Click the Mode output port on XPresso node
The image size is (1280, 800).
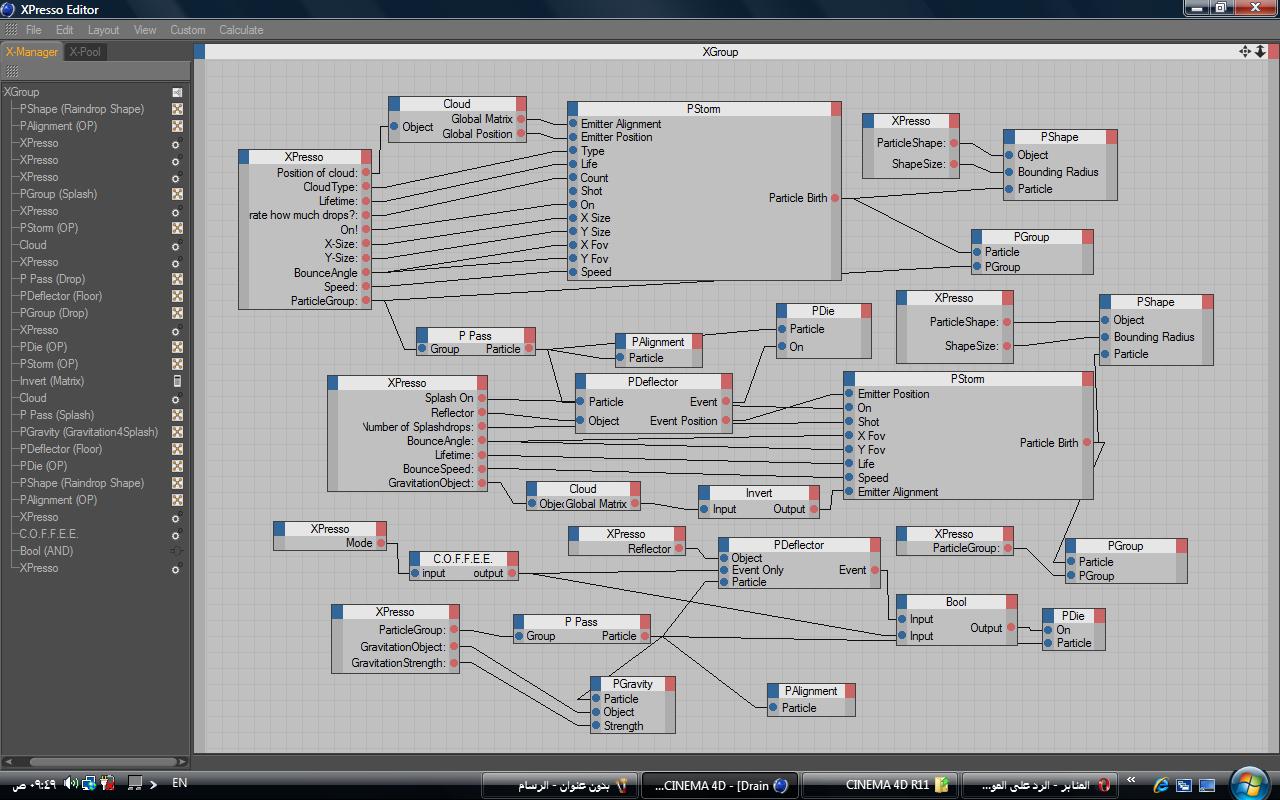[x=381, y=543]
